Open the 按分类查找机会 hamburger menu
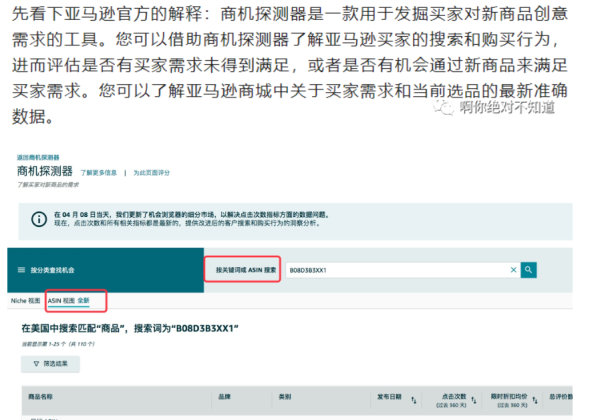The height and width of the screenshot is (420, 600). click(21, 270)
